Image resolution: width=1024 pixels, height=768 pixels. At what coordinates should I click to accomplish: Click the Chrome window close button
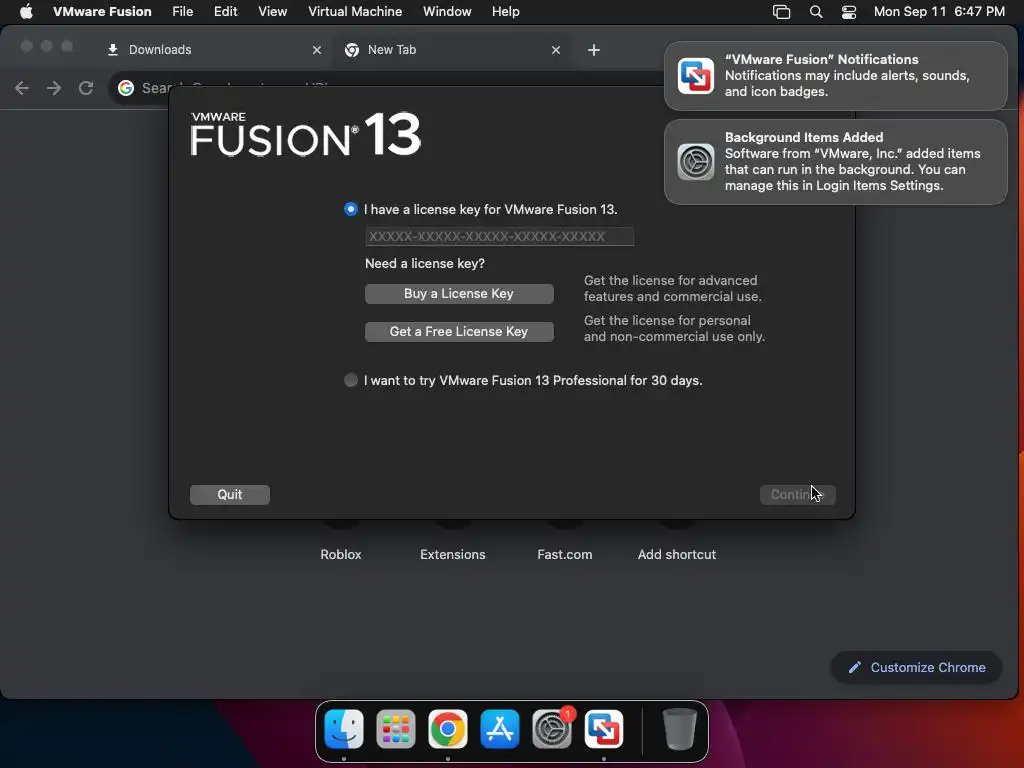click(26, 46)
